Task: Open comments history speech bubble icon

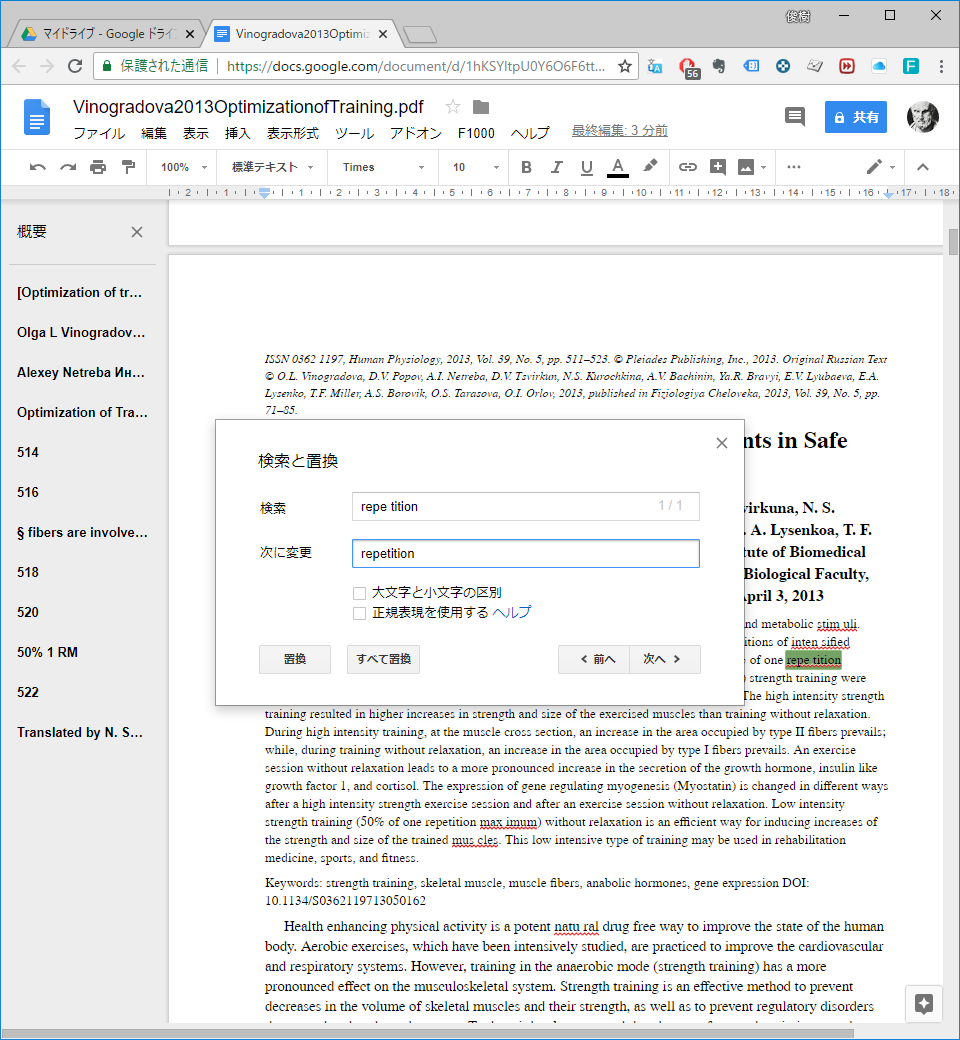Action: [x=795, y=117]
